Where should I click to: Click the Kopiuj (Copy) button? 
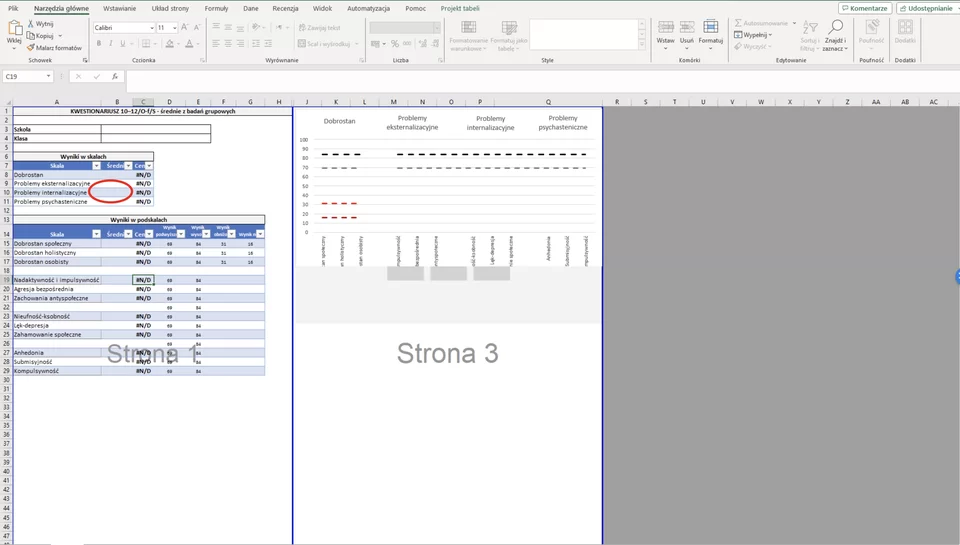[x=40, y=36]
